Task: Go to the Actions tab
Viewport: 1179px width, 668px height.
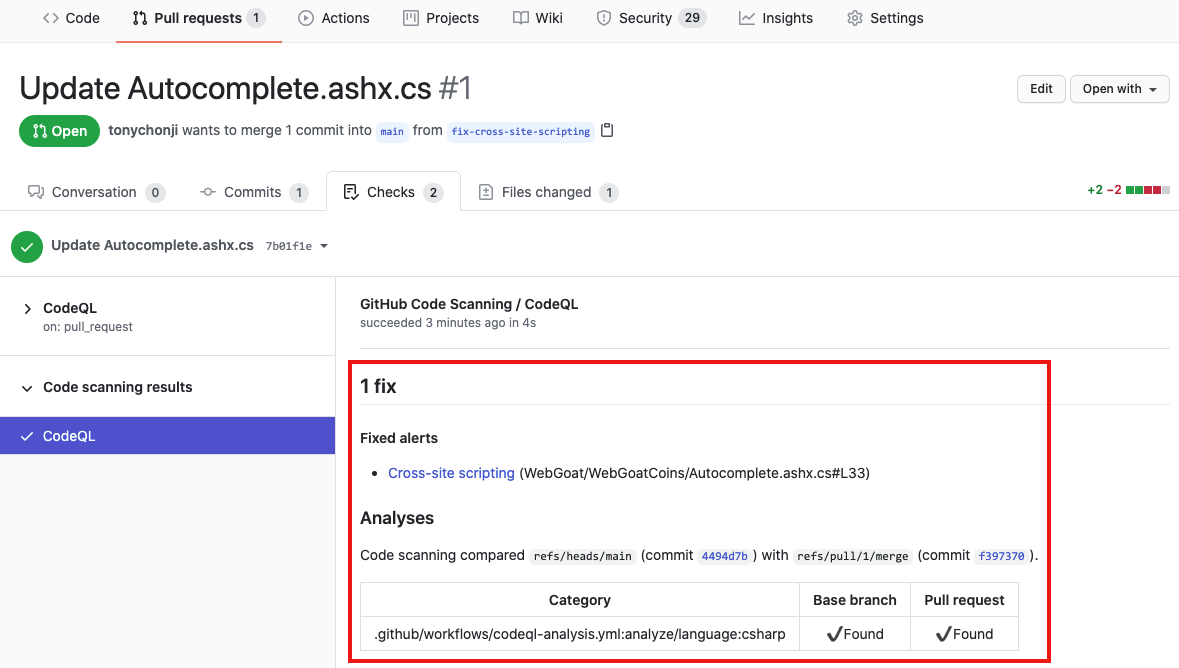Action: tap(334, 18)
